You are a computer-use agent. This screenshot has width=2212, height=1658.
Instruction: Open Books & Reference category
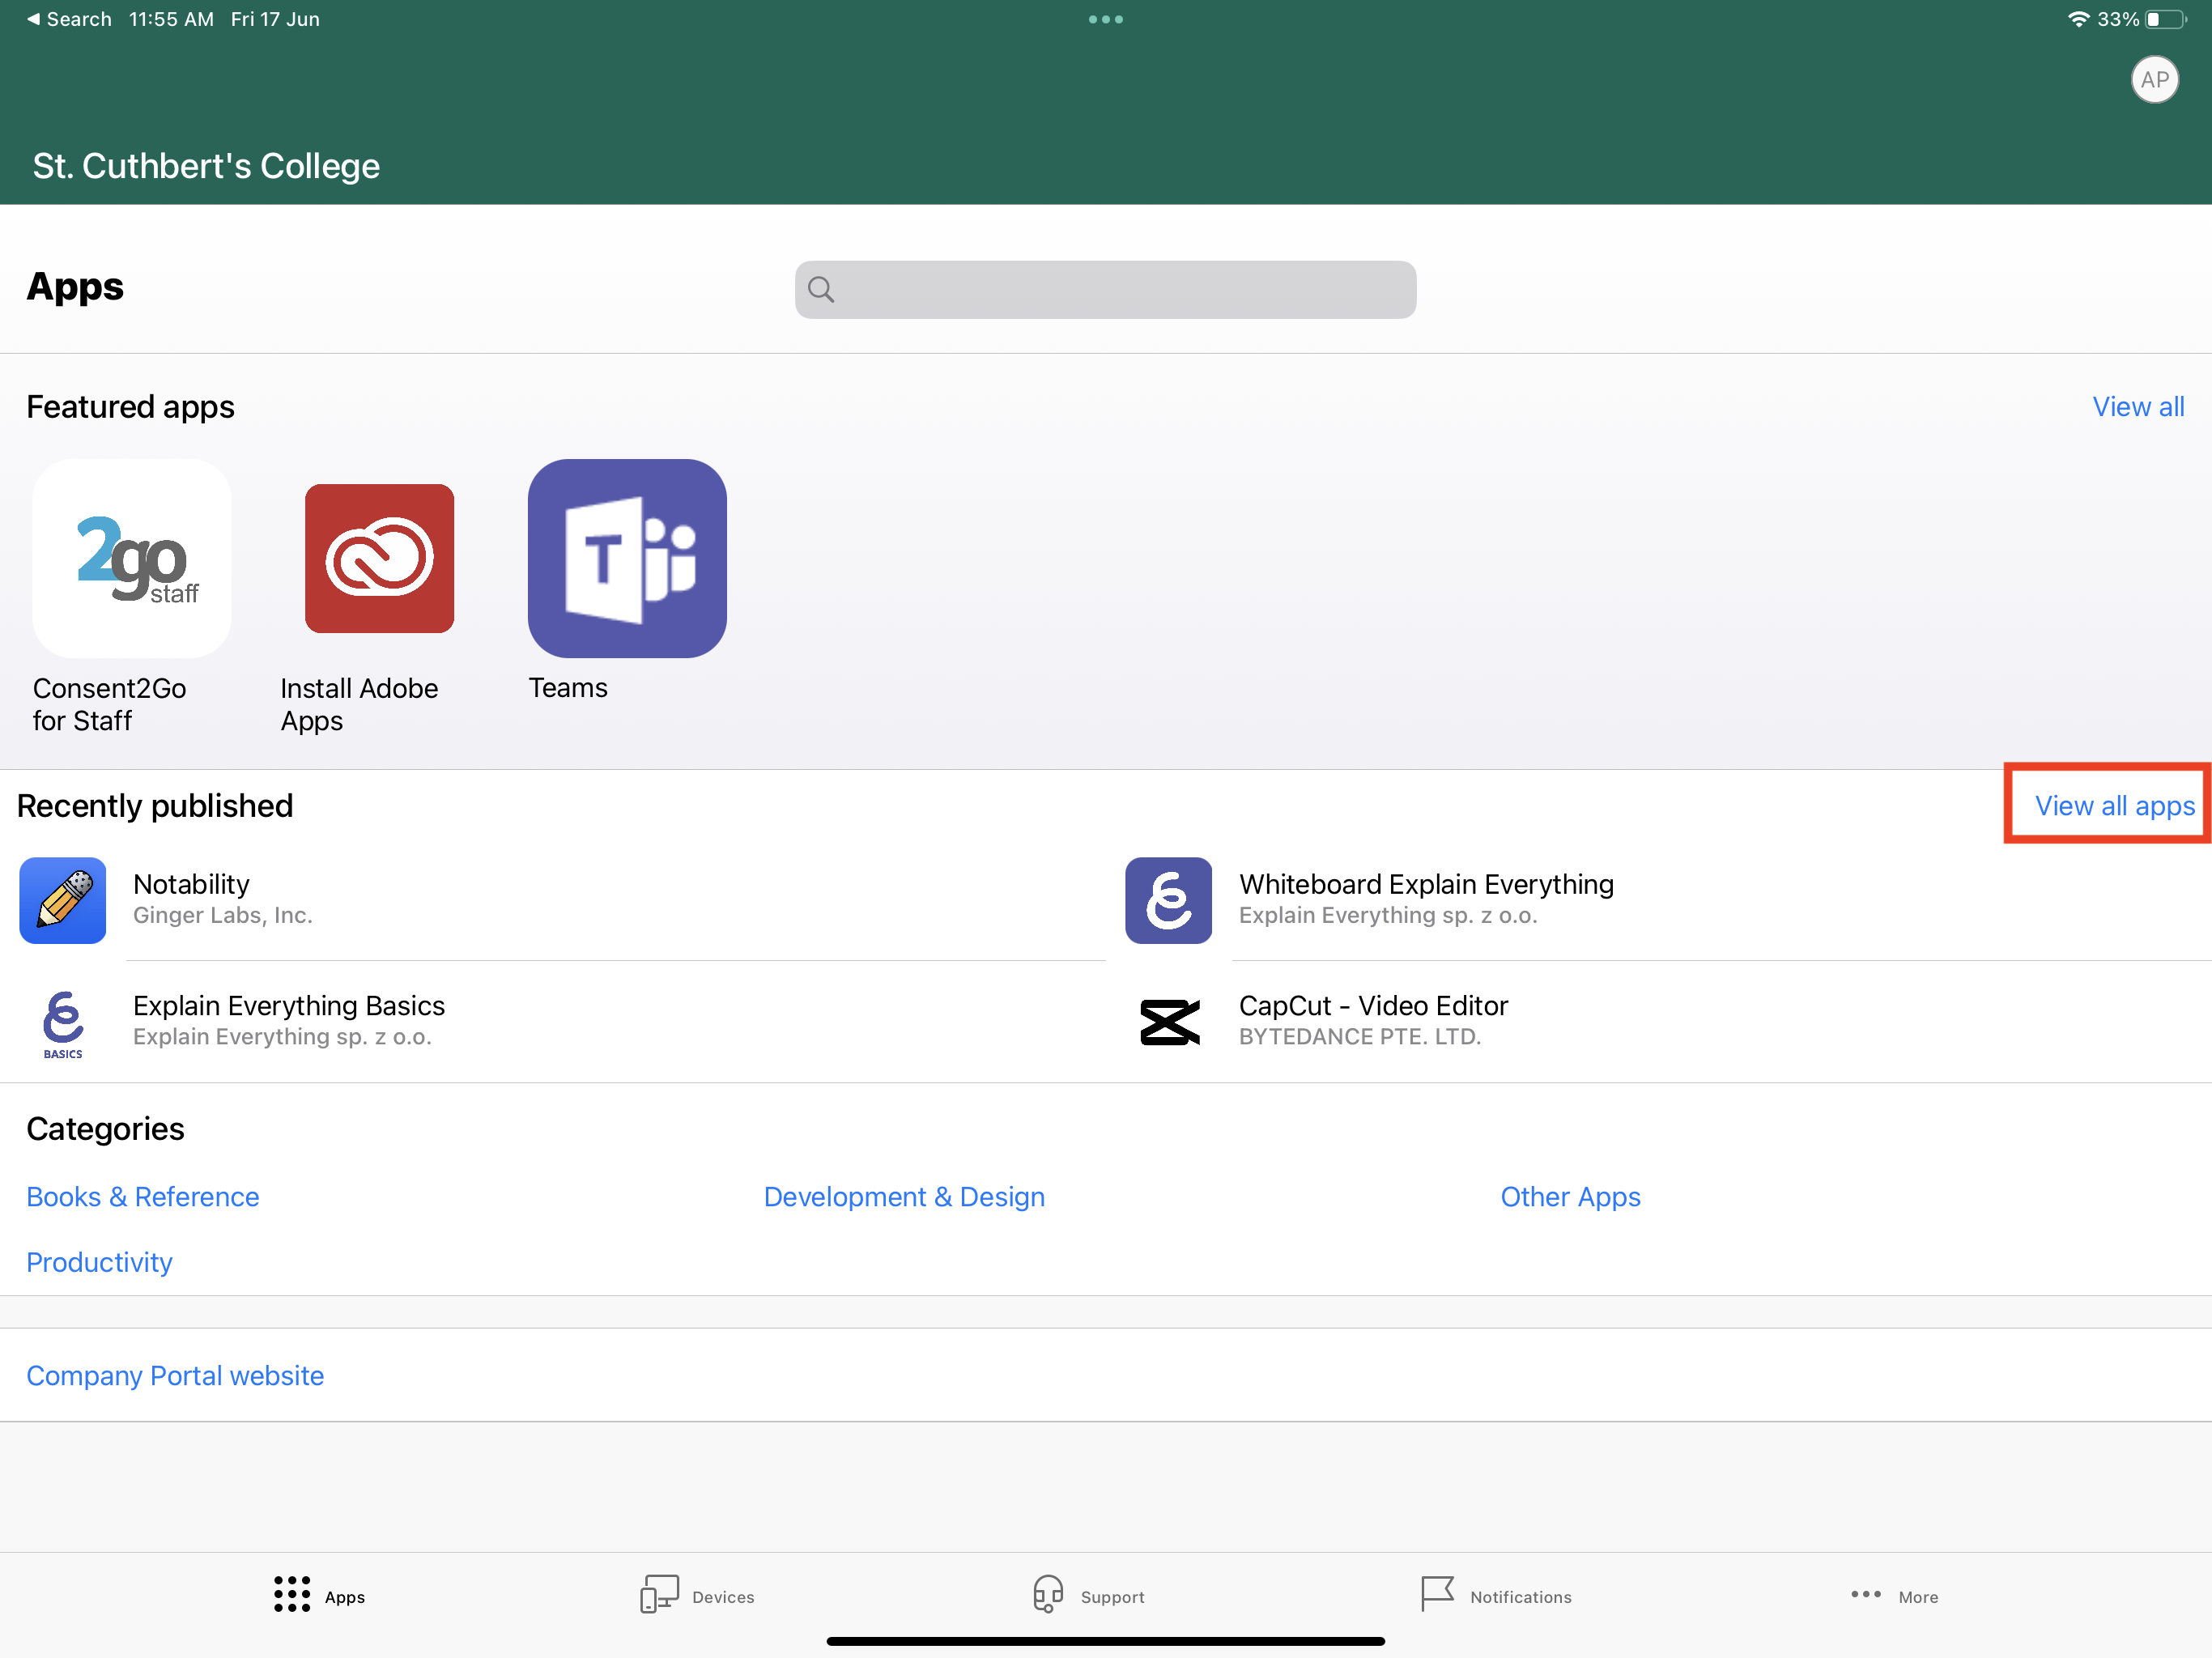pyautogui.click(x=143, y=1197)
